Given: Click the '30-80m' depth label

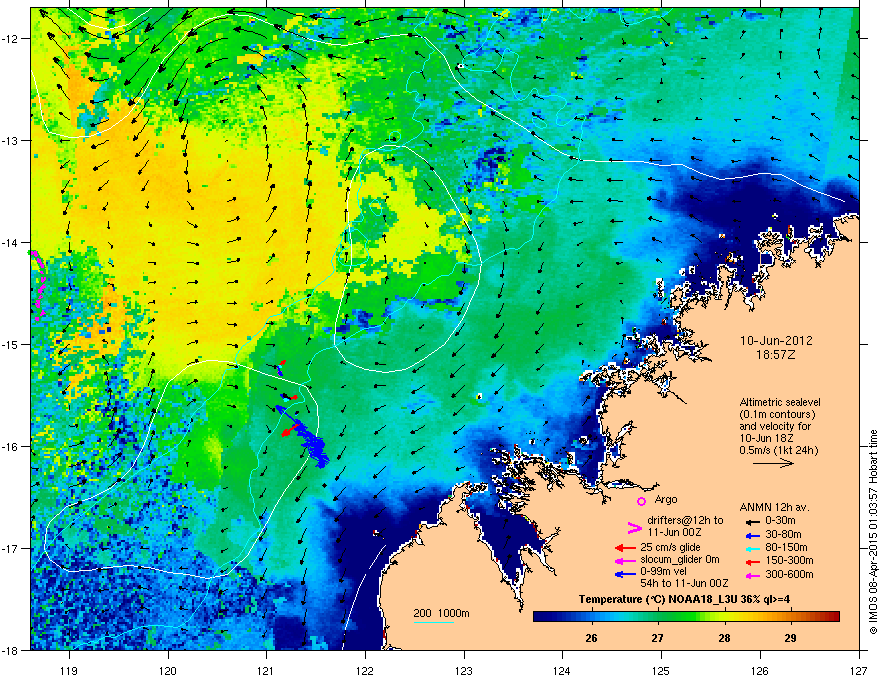Looking at the screenshot, I should 783,534.
